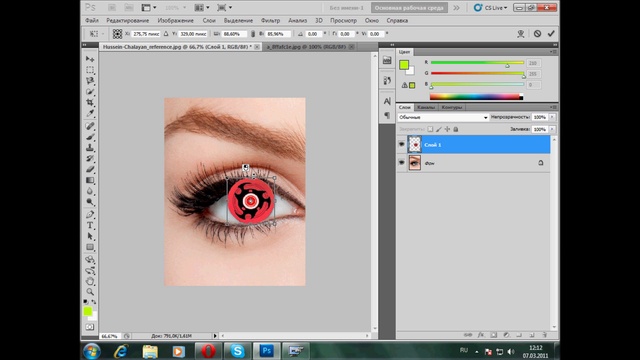Select the Слой 1 layer row
This screenshot has width=640, height=360.
[x=473, y=144]
